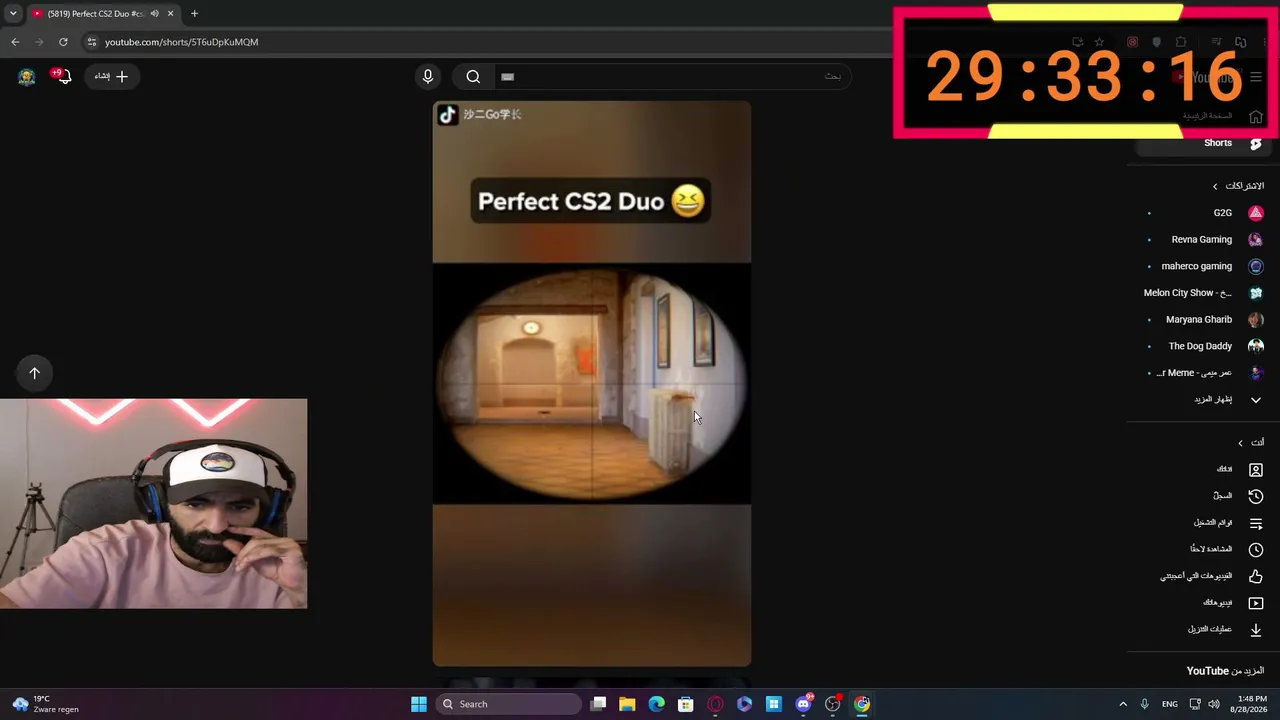Click The Dog Daddy avatar
Viewport: 1280px width, 720px height.
click(x=1256, y=346)
